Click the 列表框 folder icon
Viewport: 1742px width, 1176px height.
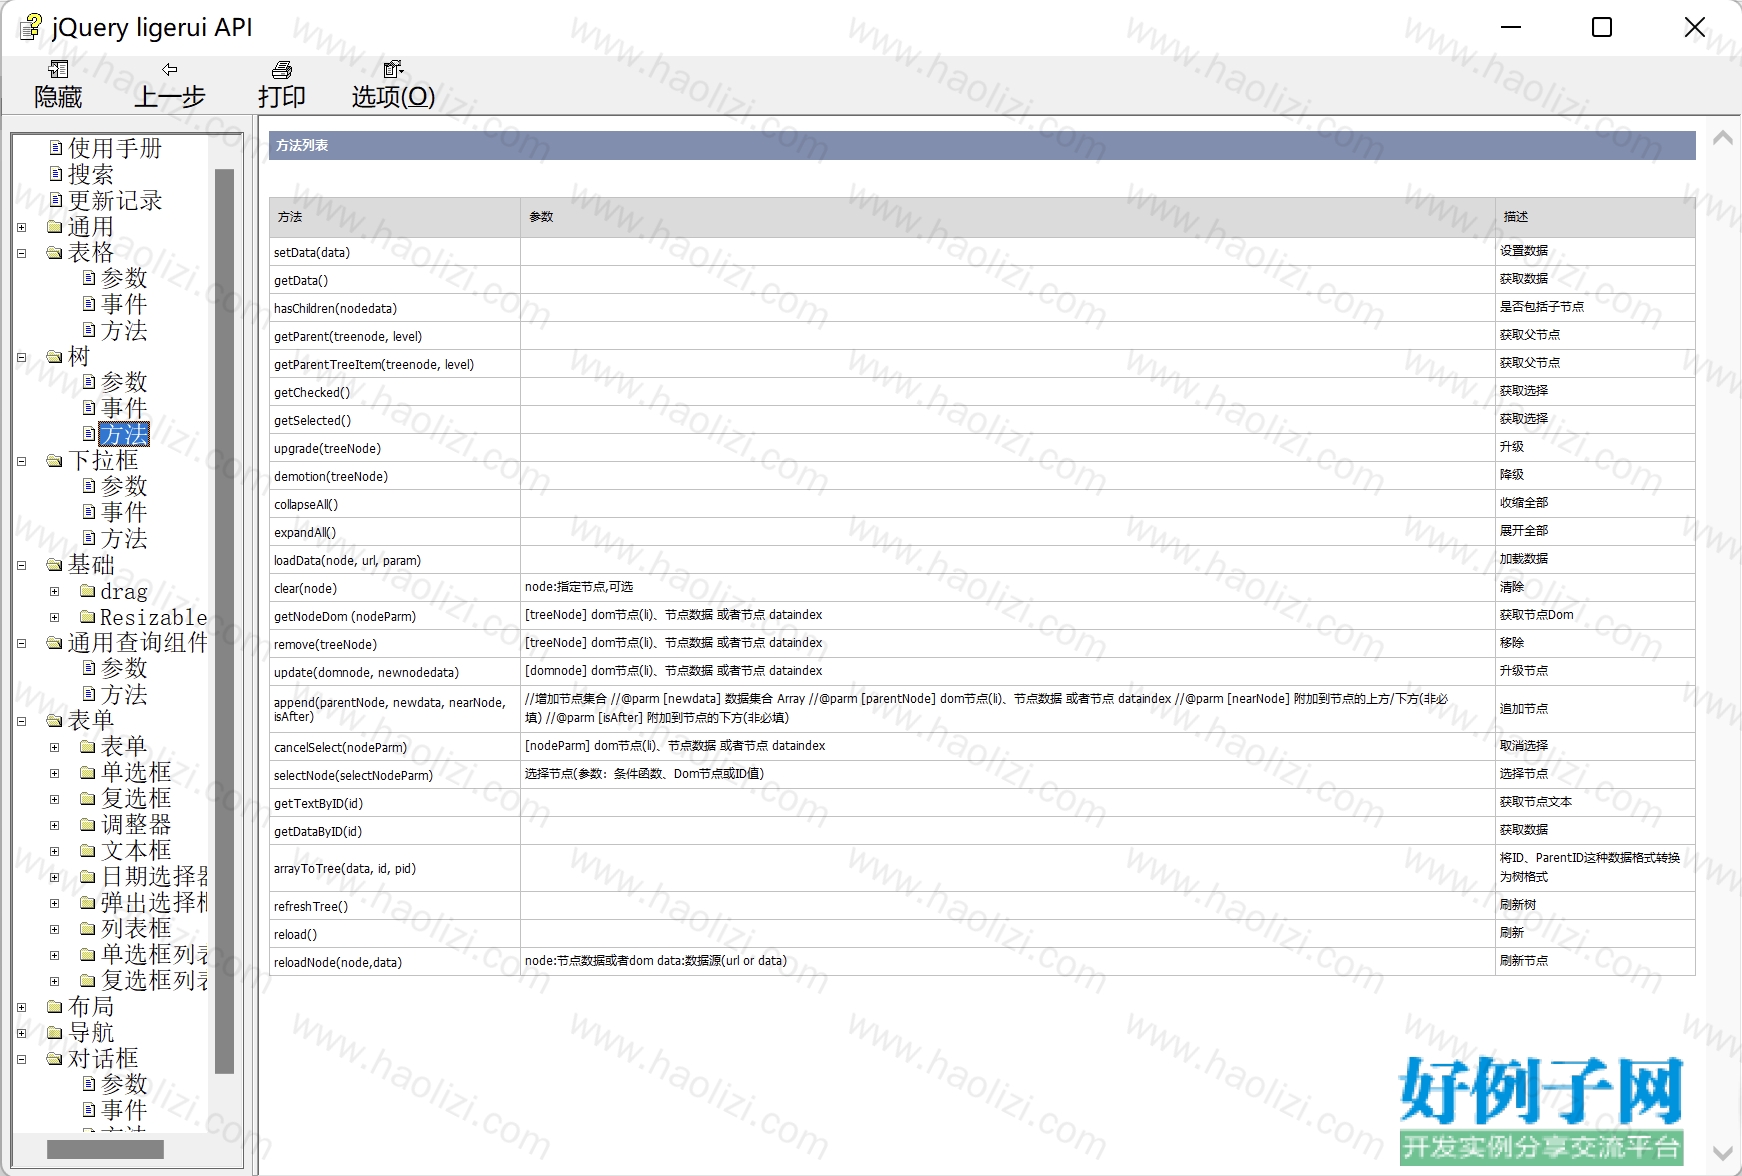tap(88, 929)
